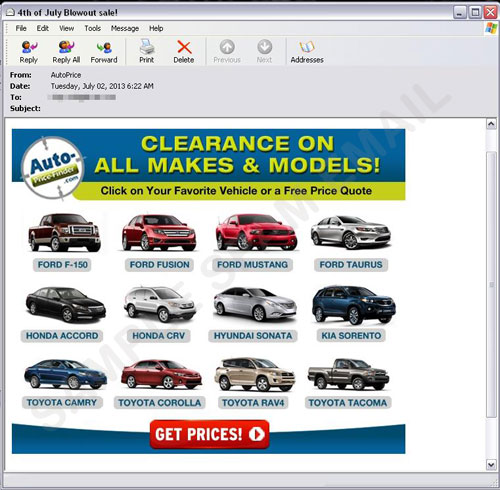Open the Addresses book icon

[307, 51]
